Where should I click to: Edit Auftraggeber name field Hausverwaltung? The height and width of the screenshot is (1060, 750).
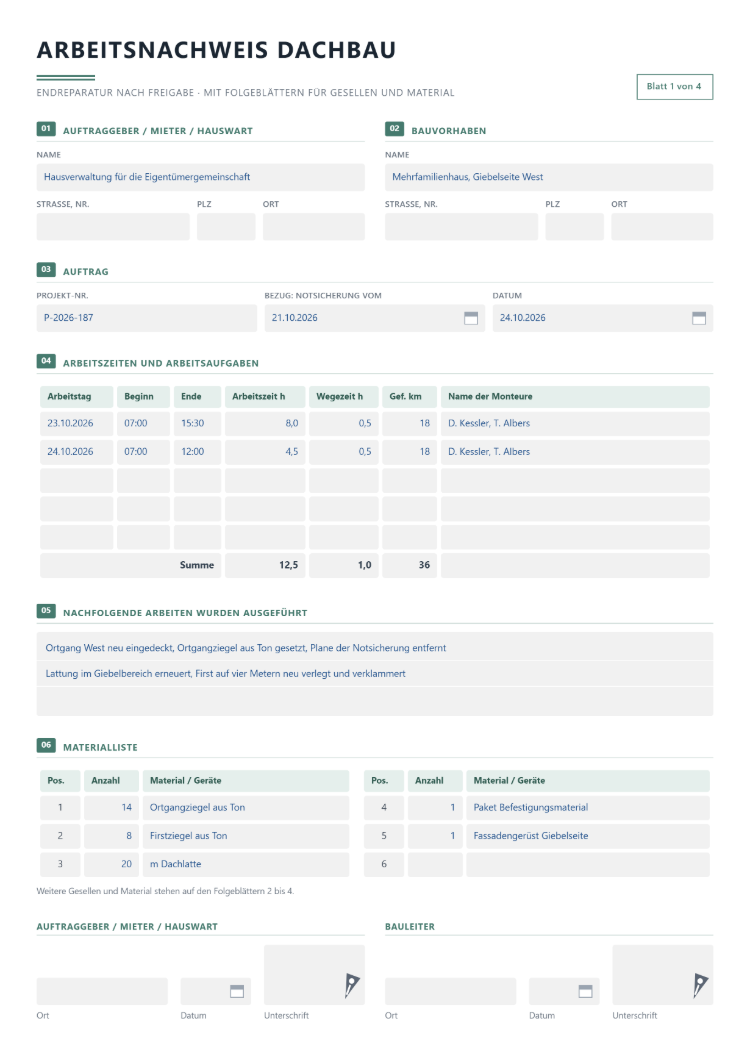tap(200, 177)
